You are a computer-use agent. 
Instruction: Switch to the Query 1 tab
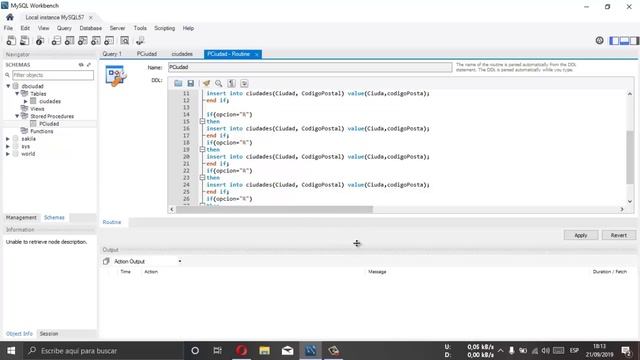pos(112,54)
